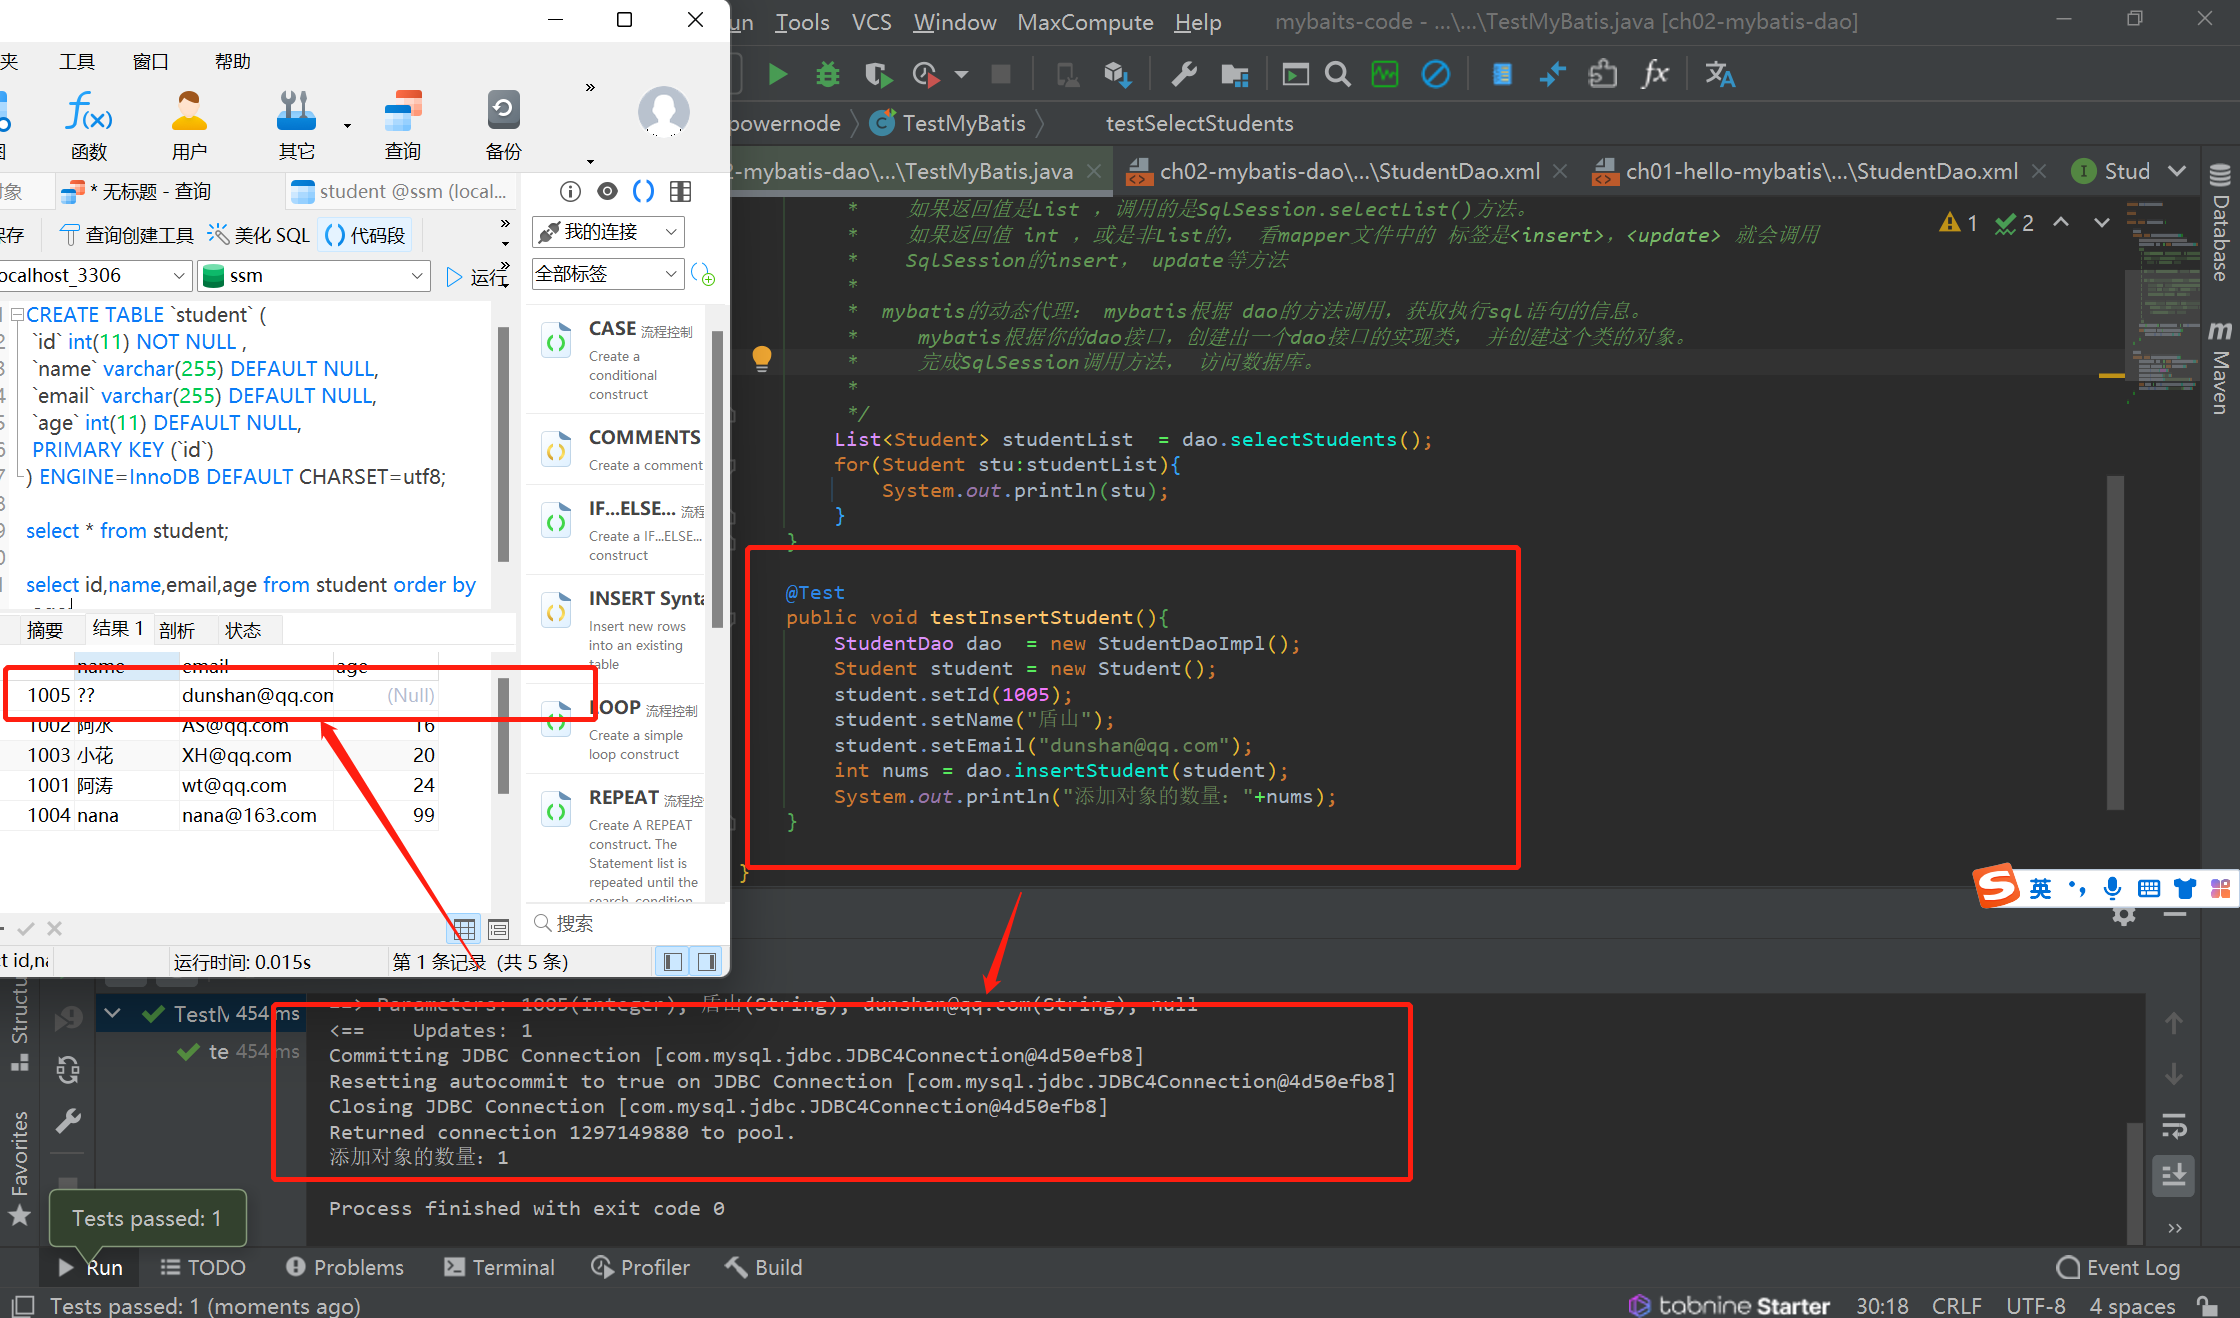The image size is (2240, 1318).
Task: Switch result view to grid mode
Action: click(x=464, y=929)
